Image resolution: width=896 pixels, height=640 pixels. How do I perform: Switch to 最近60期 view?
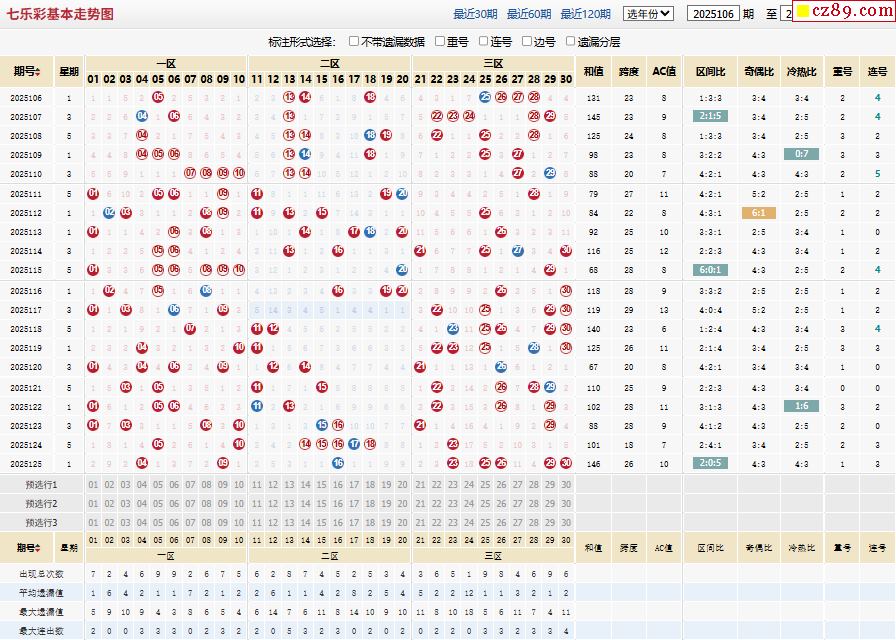[528, 14]
